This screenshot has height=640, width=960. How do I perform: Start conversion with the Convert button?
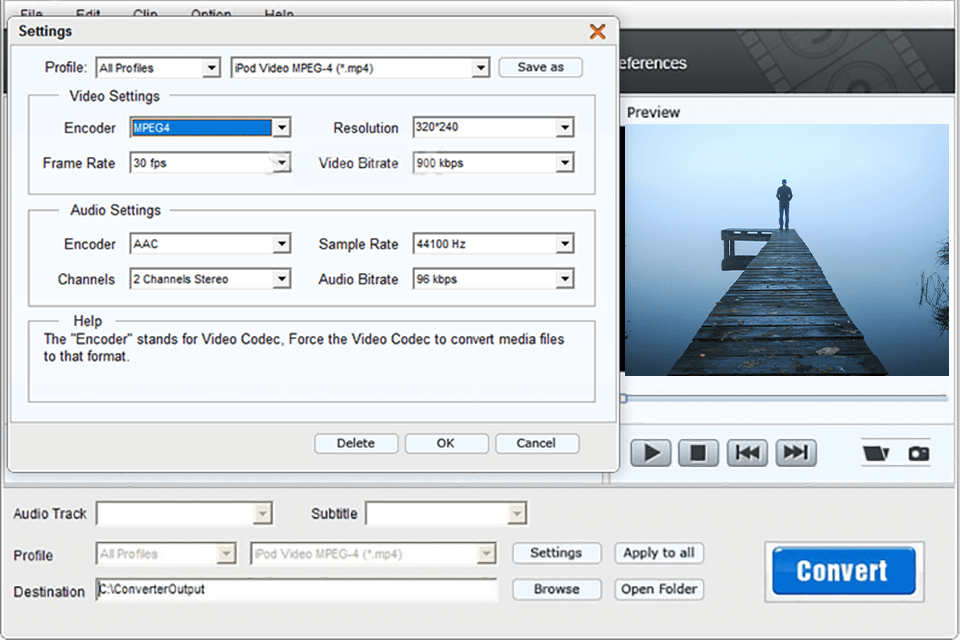(843, 571)
